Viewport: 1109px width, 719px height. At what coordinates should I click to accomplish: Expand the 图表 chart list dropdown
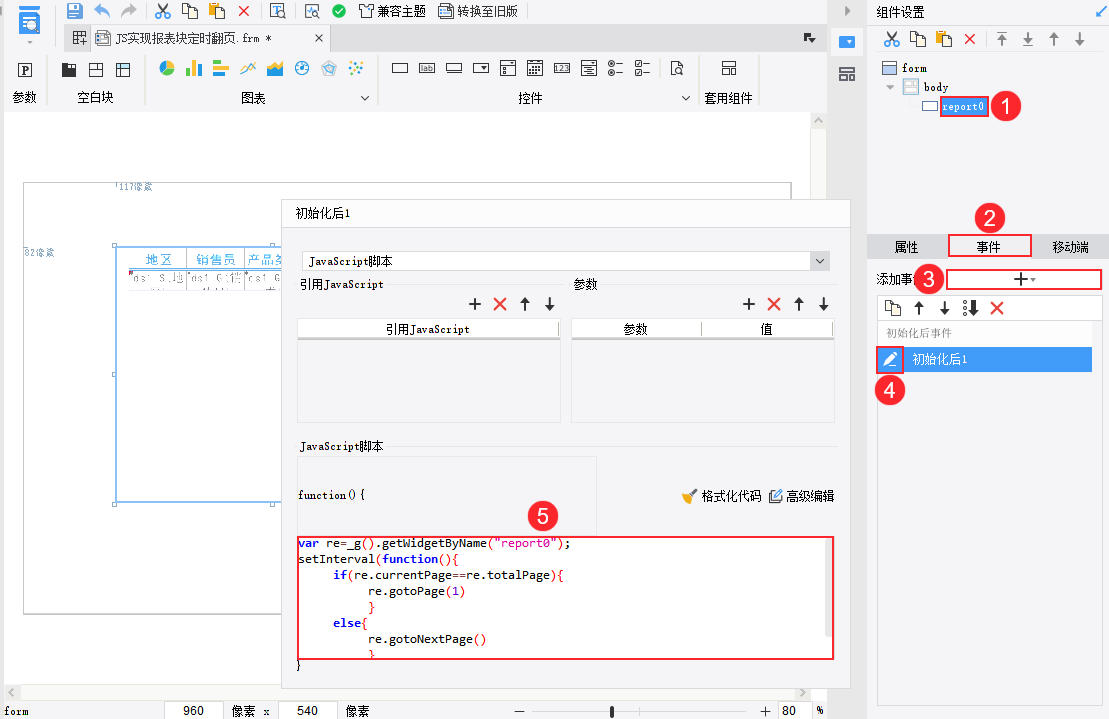coord(365,98)
